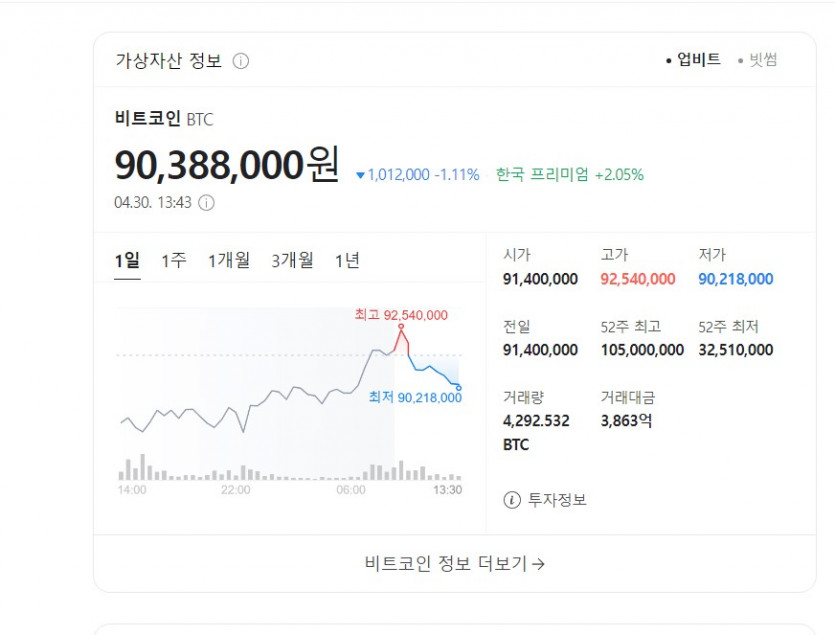This screenshot has height=635, width=835.
Task: Click the 투자정보 link text
Action: click(557, 500)
